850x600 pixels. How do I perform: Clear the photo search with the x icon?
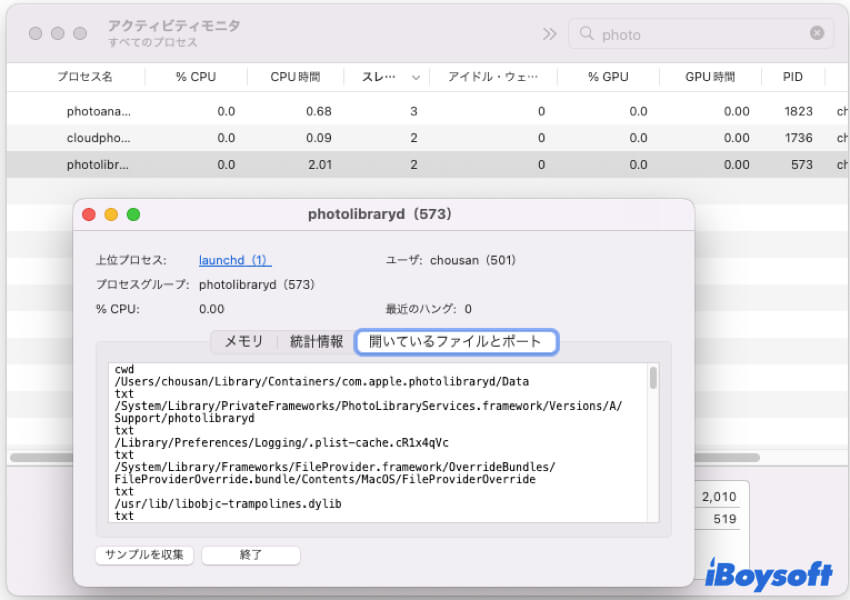point(817,34)
